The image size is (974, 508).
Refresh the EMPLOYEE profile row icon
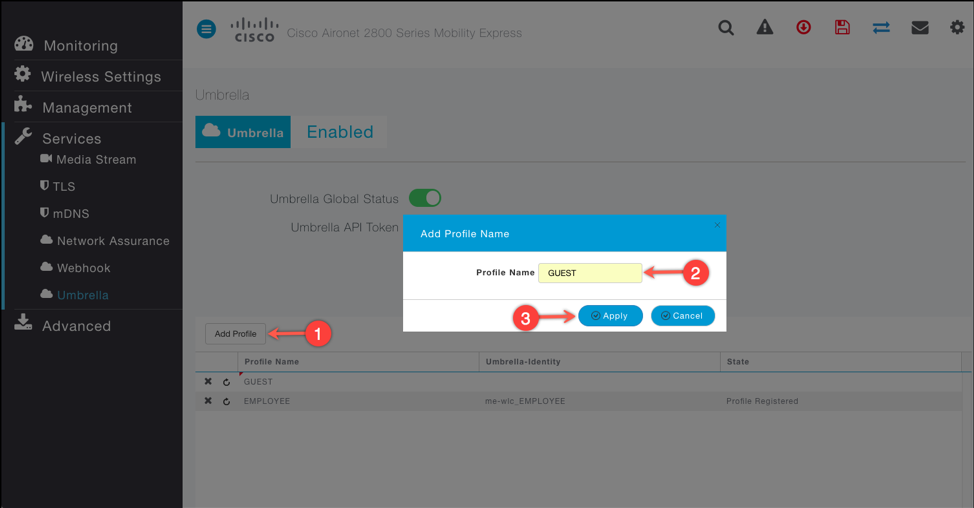227,401
